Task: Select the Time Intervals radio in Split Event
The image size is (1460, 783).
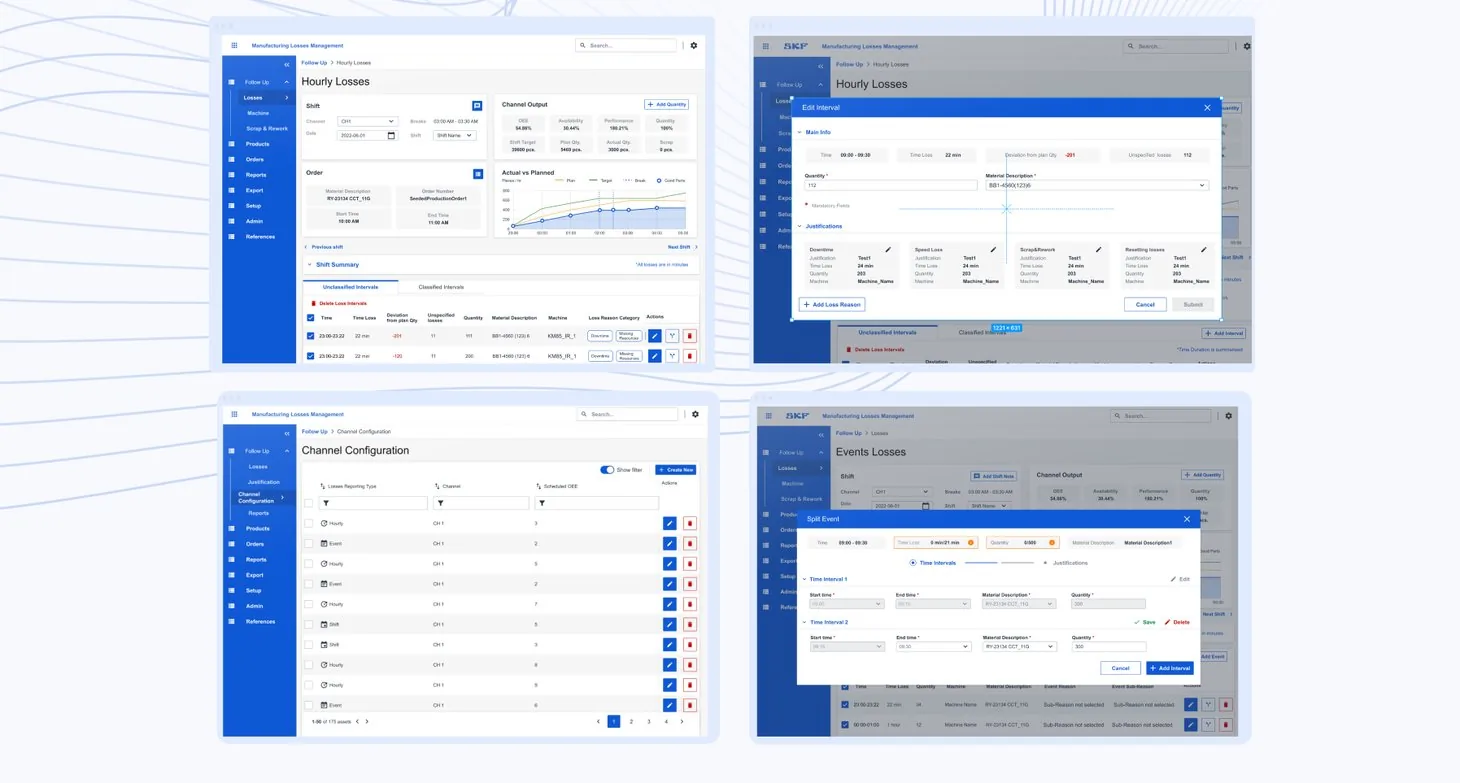Action: [913, 563]
